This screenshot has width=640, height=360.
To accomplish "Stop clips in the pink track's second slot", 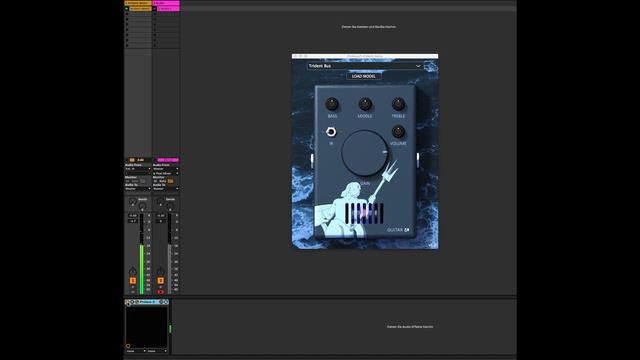I will pos(154,13).
